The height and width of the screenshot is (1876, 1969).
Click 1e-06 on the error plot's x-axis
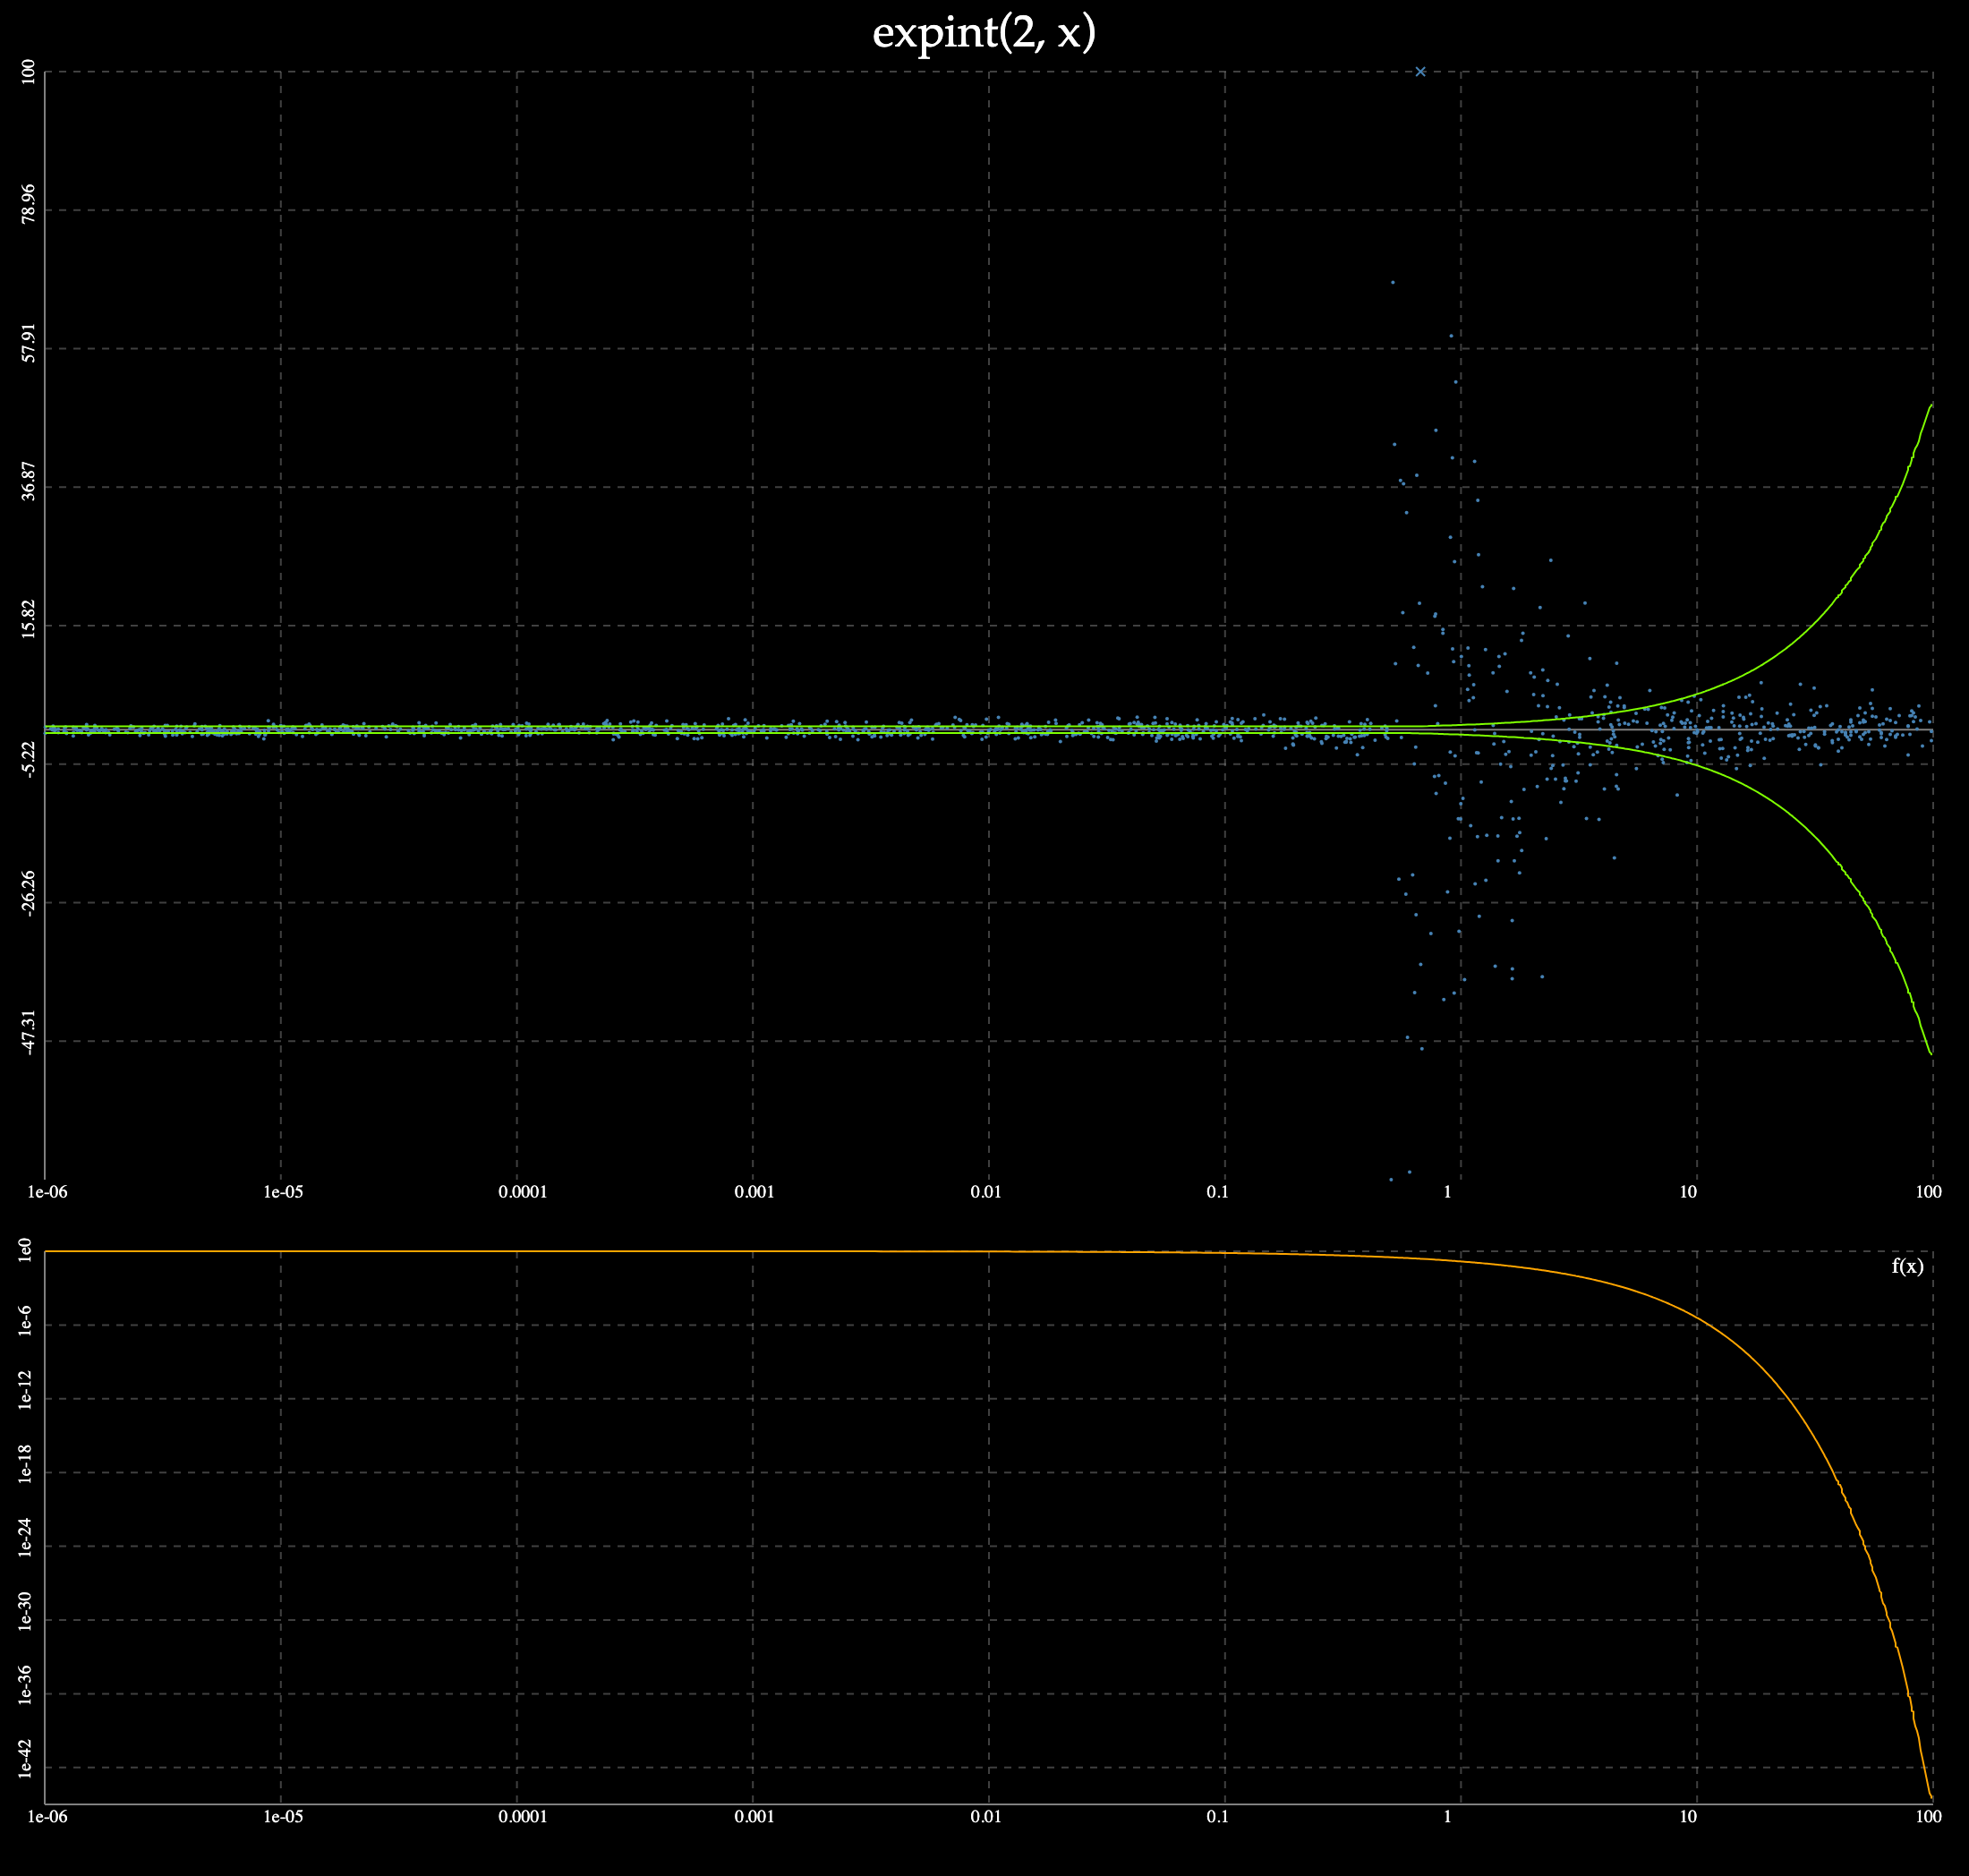(47, 1193)
